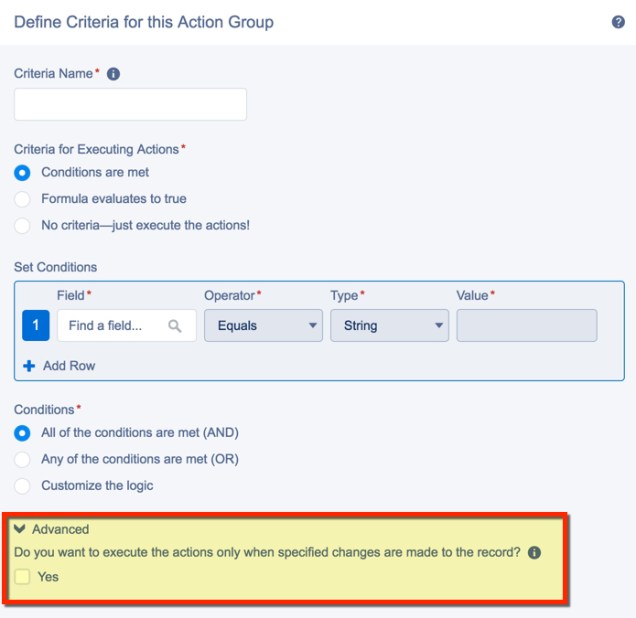This screenshot has height=618, width=636.
Task: Select Any of the conditions are met (OR)
Action: (x=23, y=459)
